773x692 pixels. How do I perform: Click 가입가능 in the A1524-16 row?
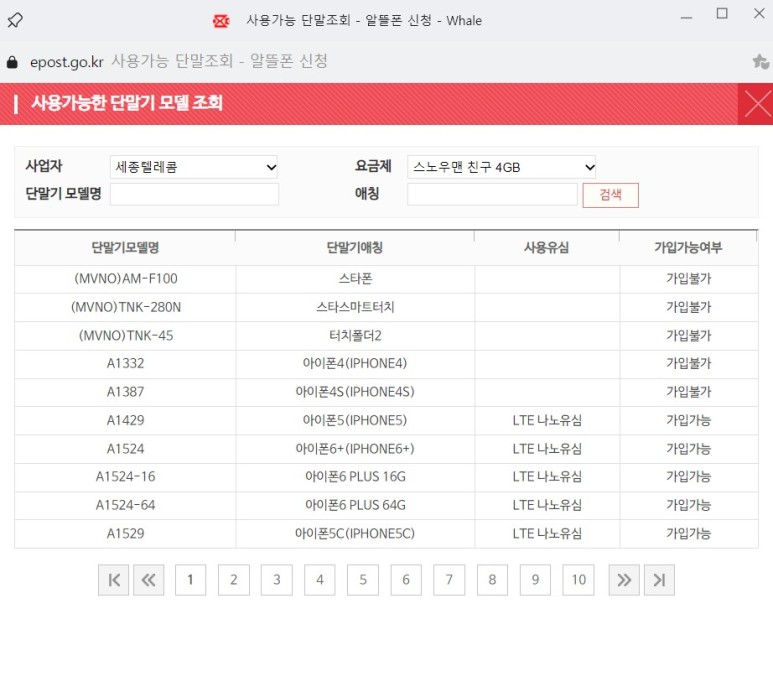689,477
